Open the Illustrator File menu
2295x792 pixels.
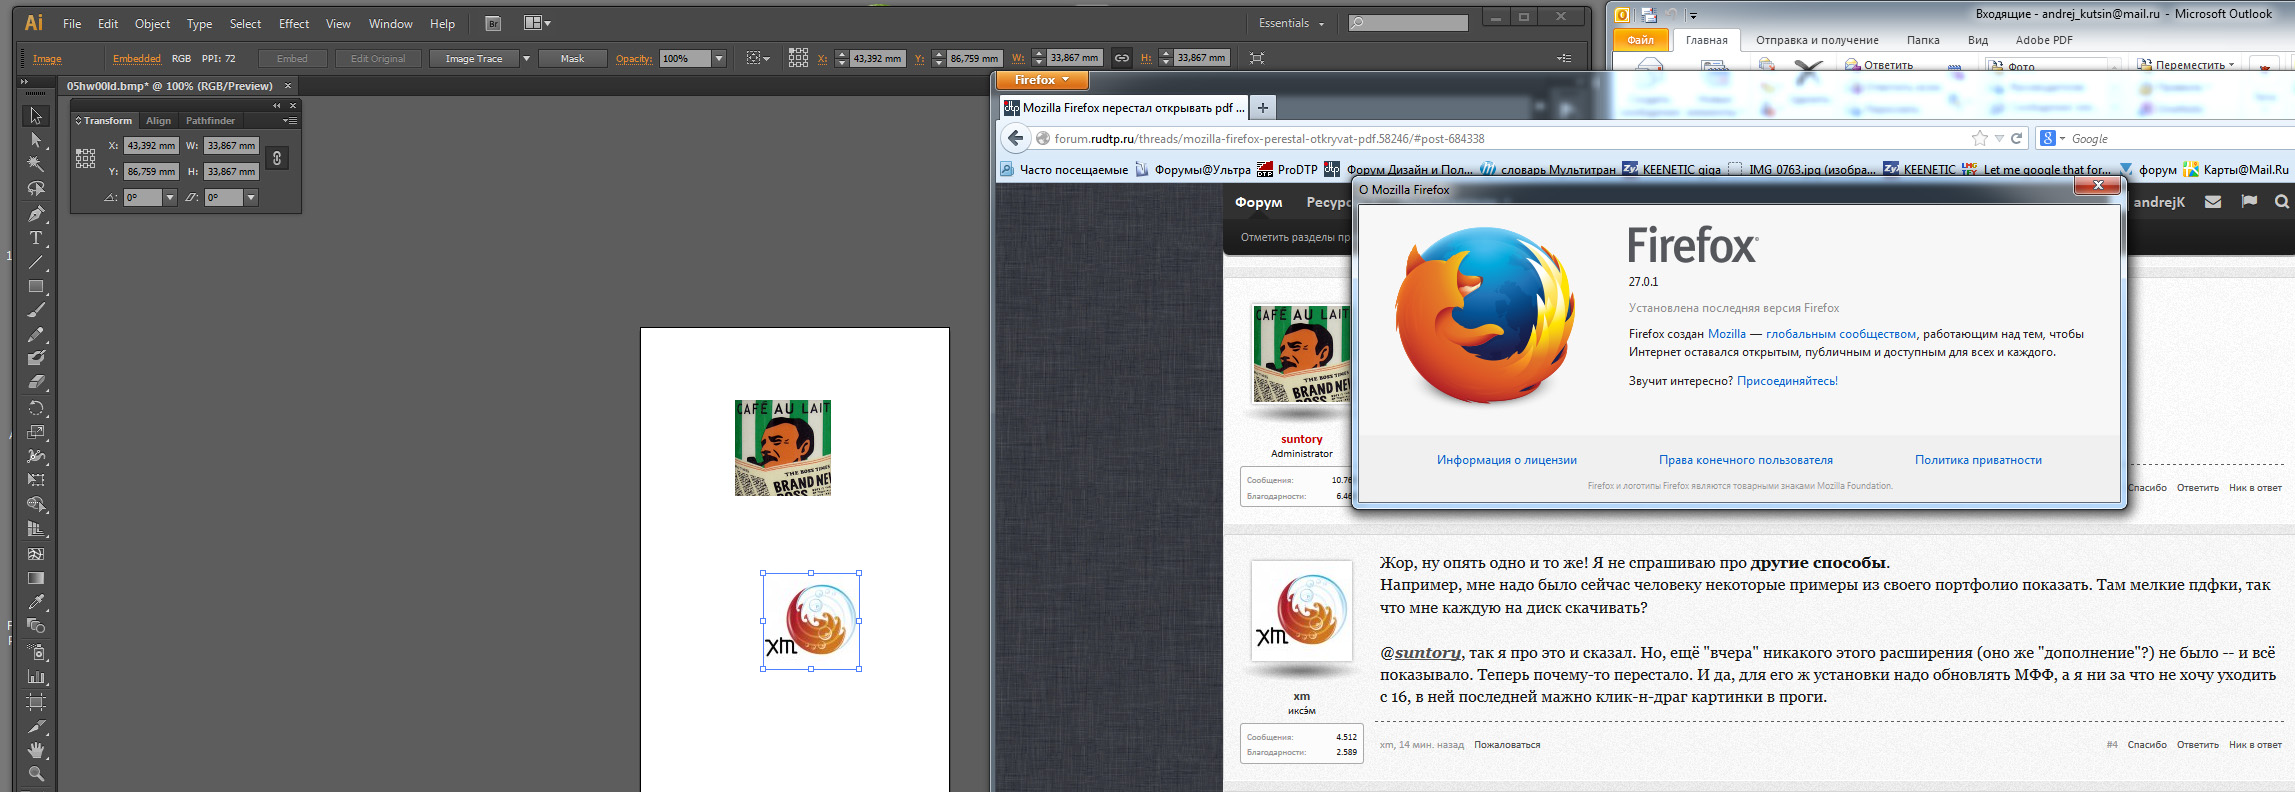click(72, 23)
